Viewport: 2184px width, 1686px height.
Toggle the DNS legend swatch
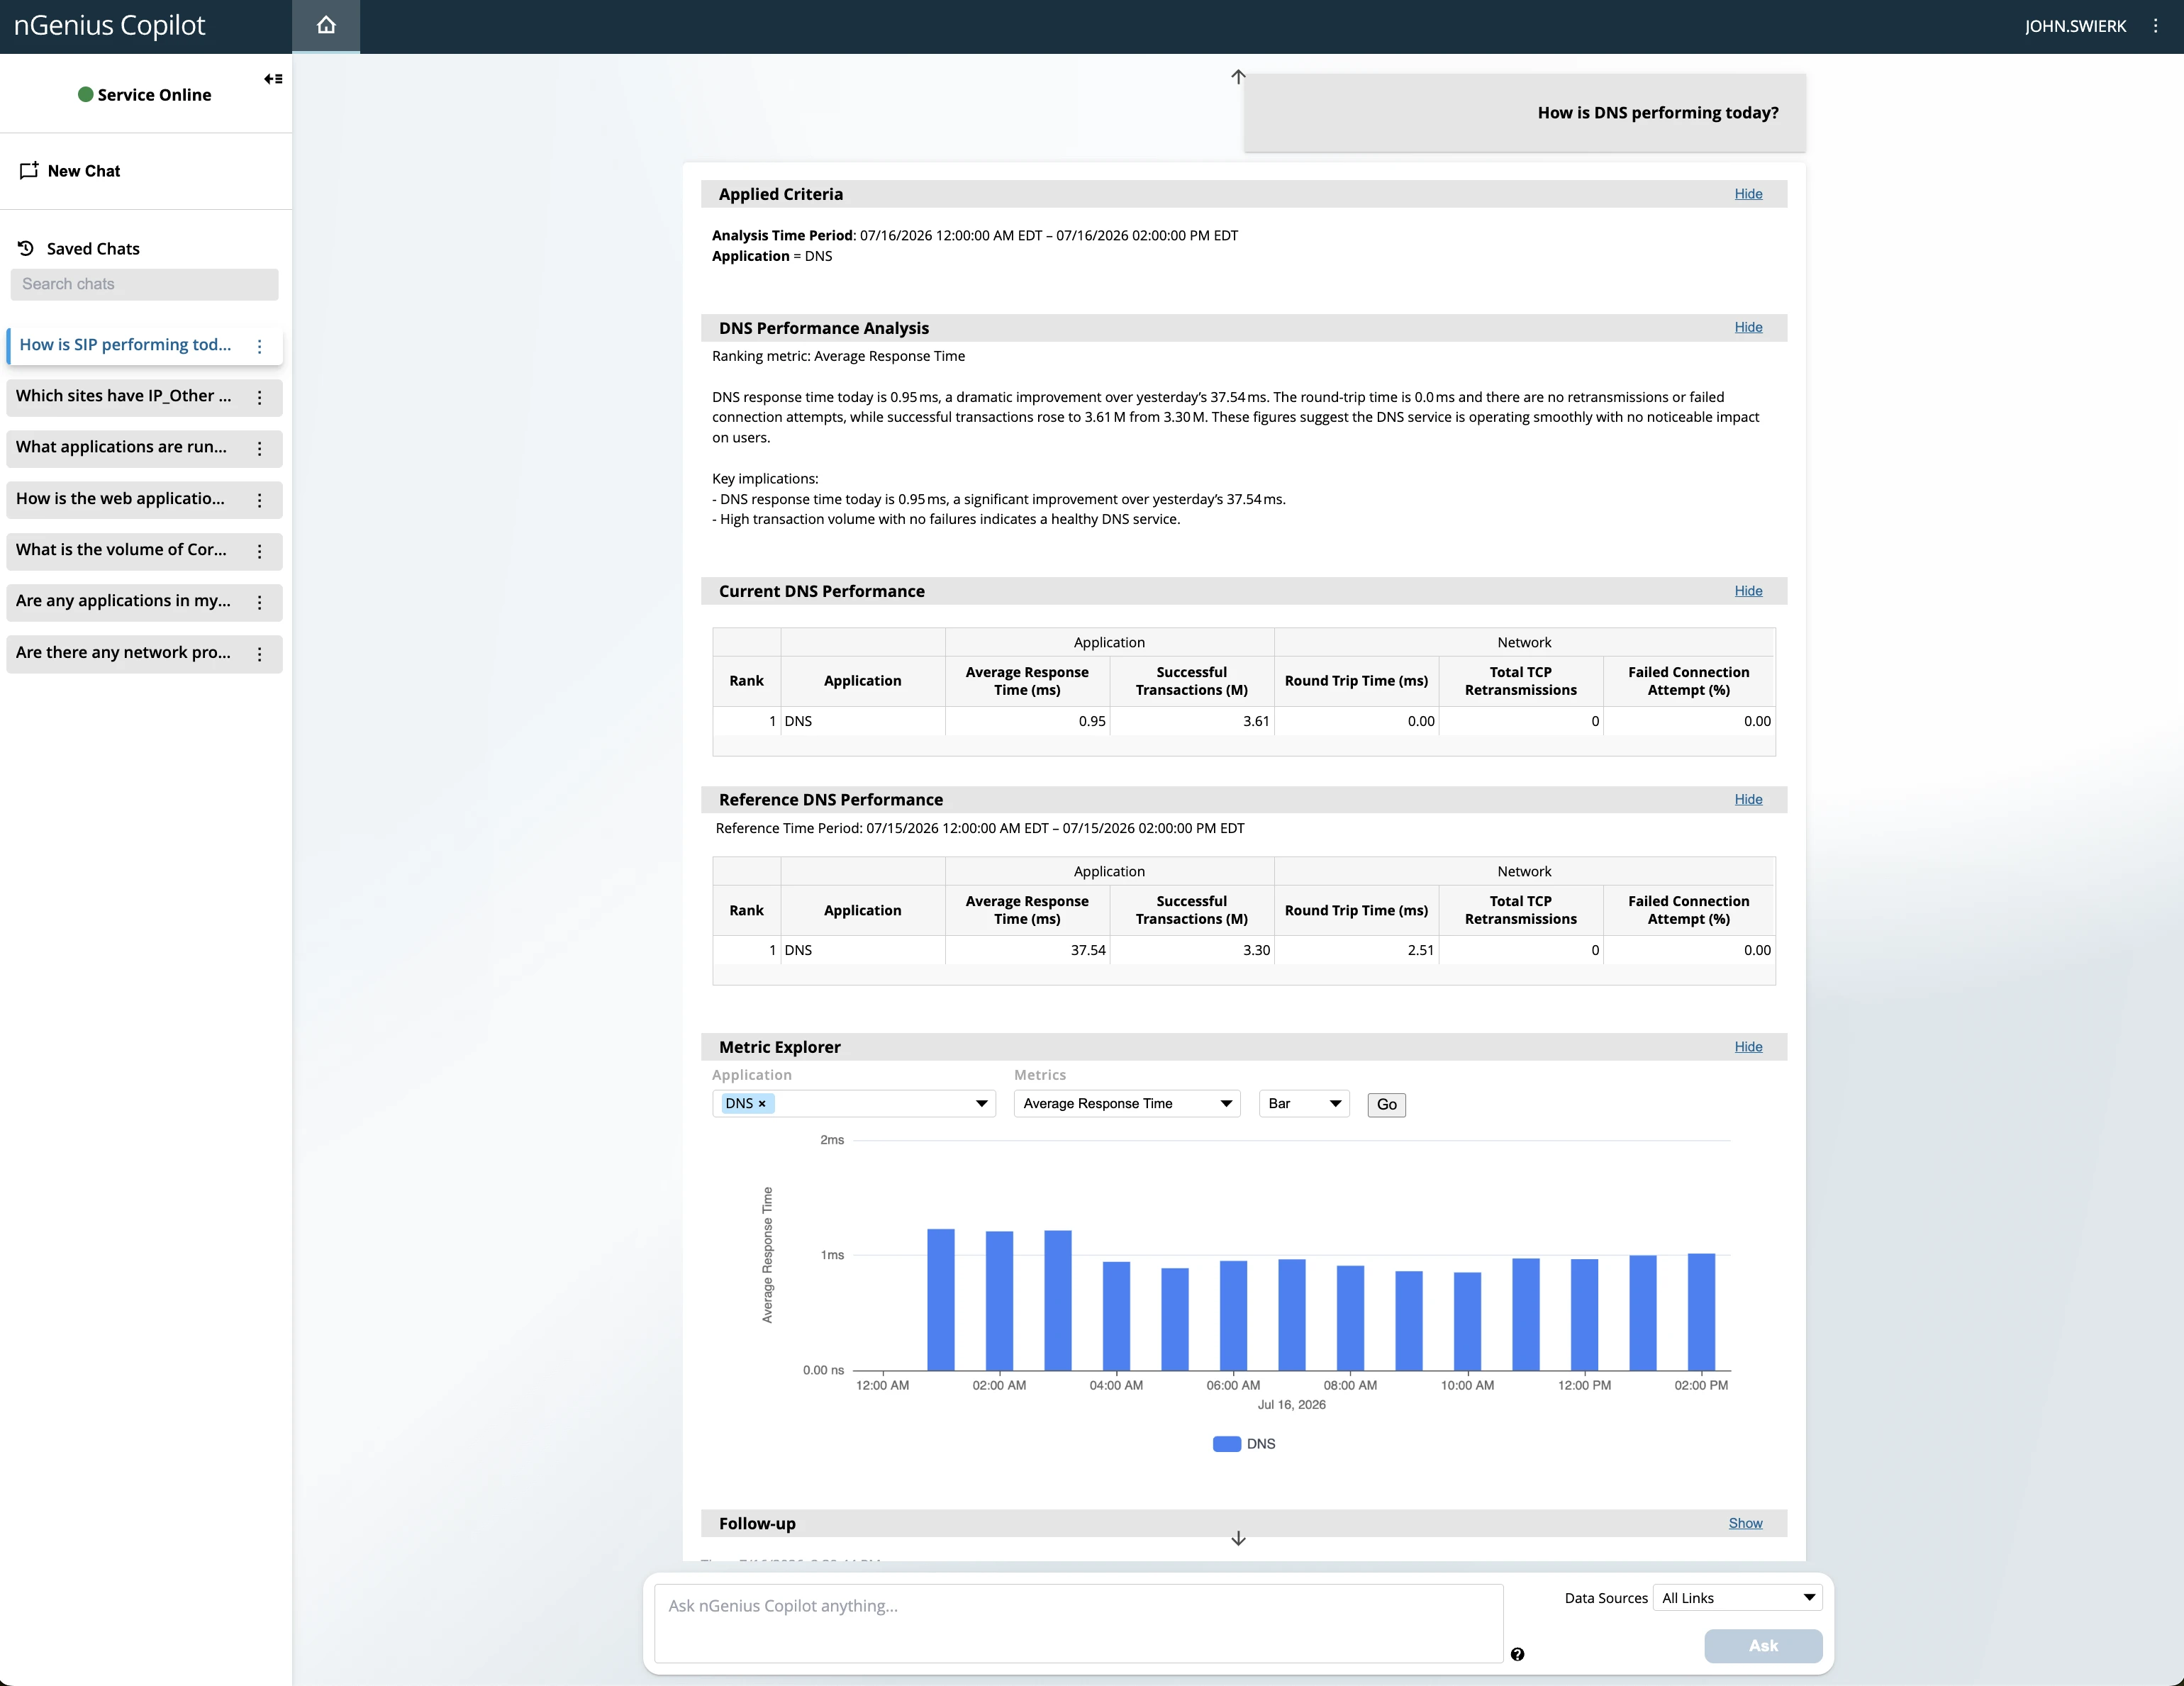click(x=1227, y=1444)
